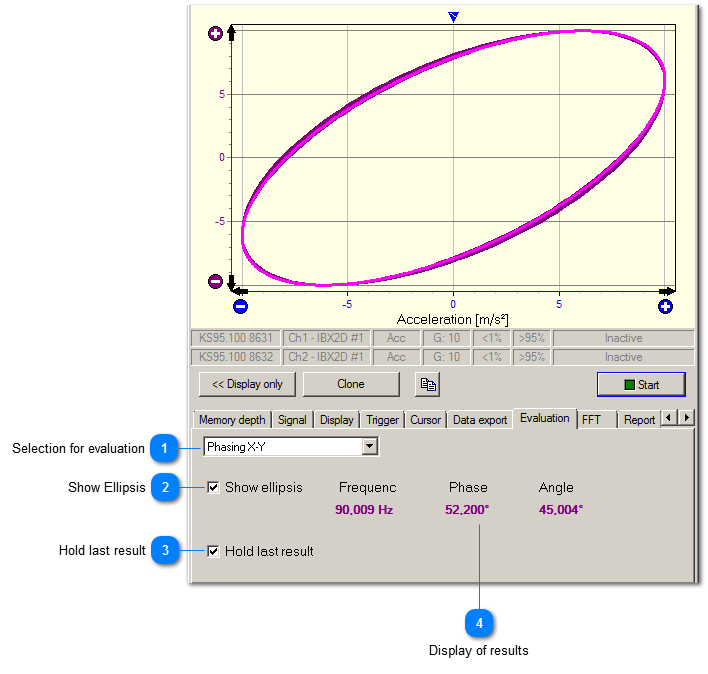Click the X-axis zoom in plus icon
This screenshot has height=674, width=708.
[x=666, y=307]
